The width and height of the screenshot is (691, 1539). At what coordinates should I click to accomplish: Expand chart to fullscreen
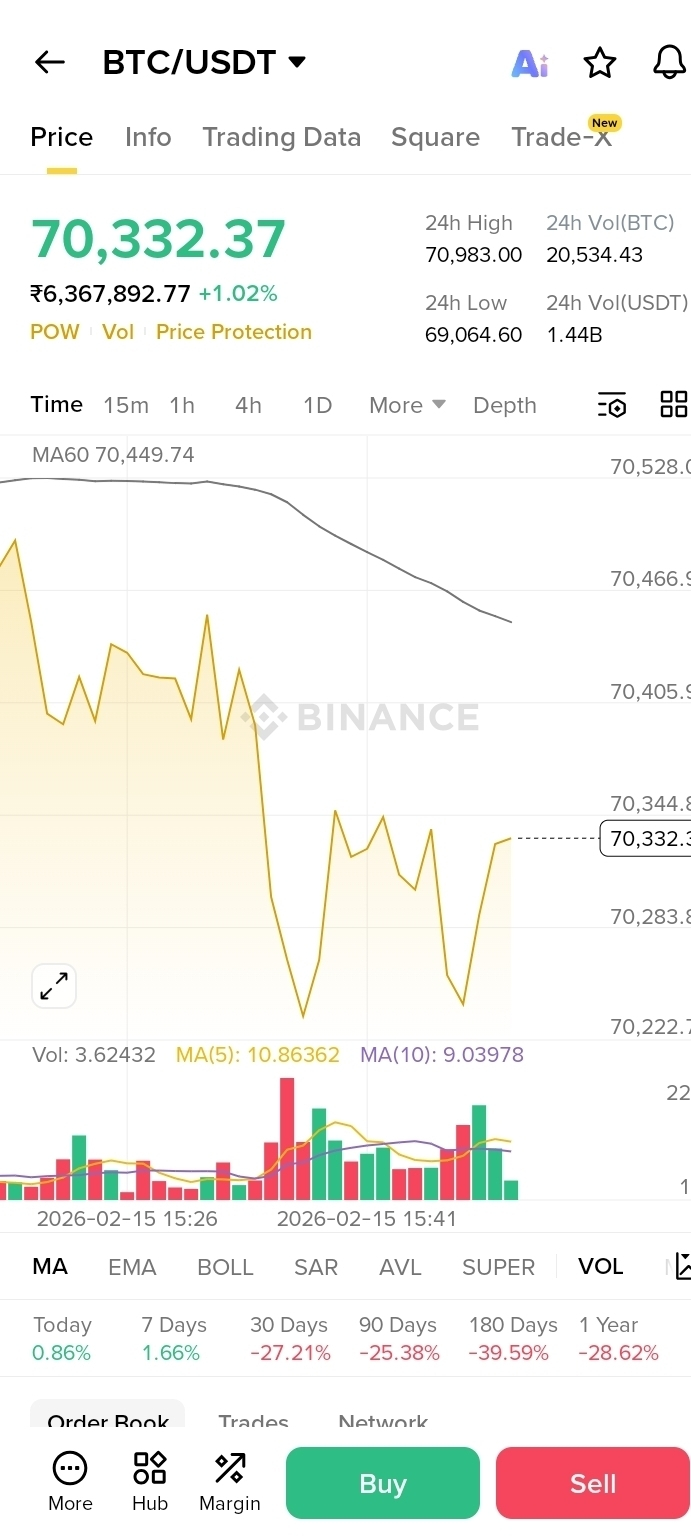(54, 986)
